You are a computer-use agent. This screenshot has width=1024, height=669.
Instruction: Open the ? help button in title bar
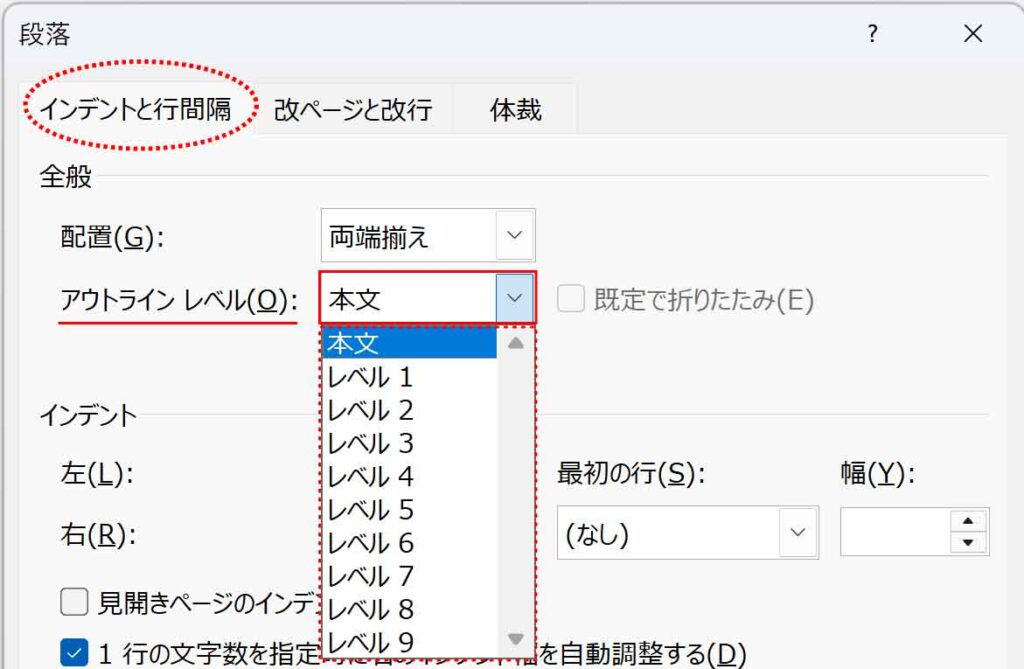pyautogui.click(x=872, y=33)
